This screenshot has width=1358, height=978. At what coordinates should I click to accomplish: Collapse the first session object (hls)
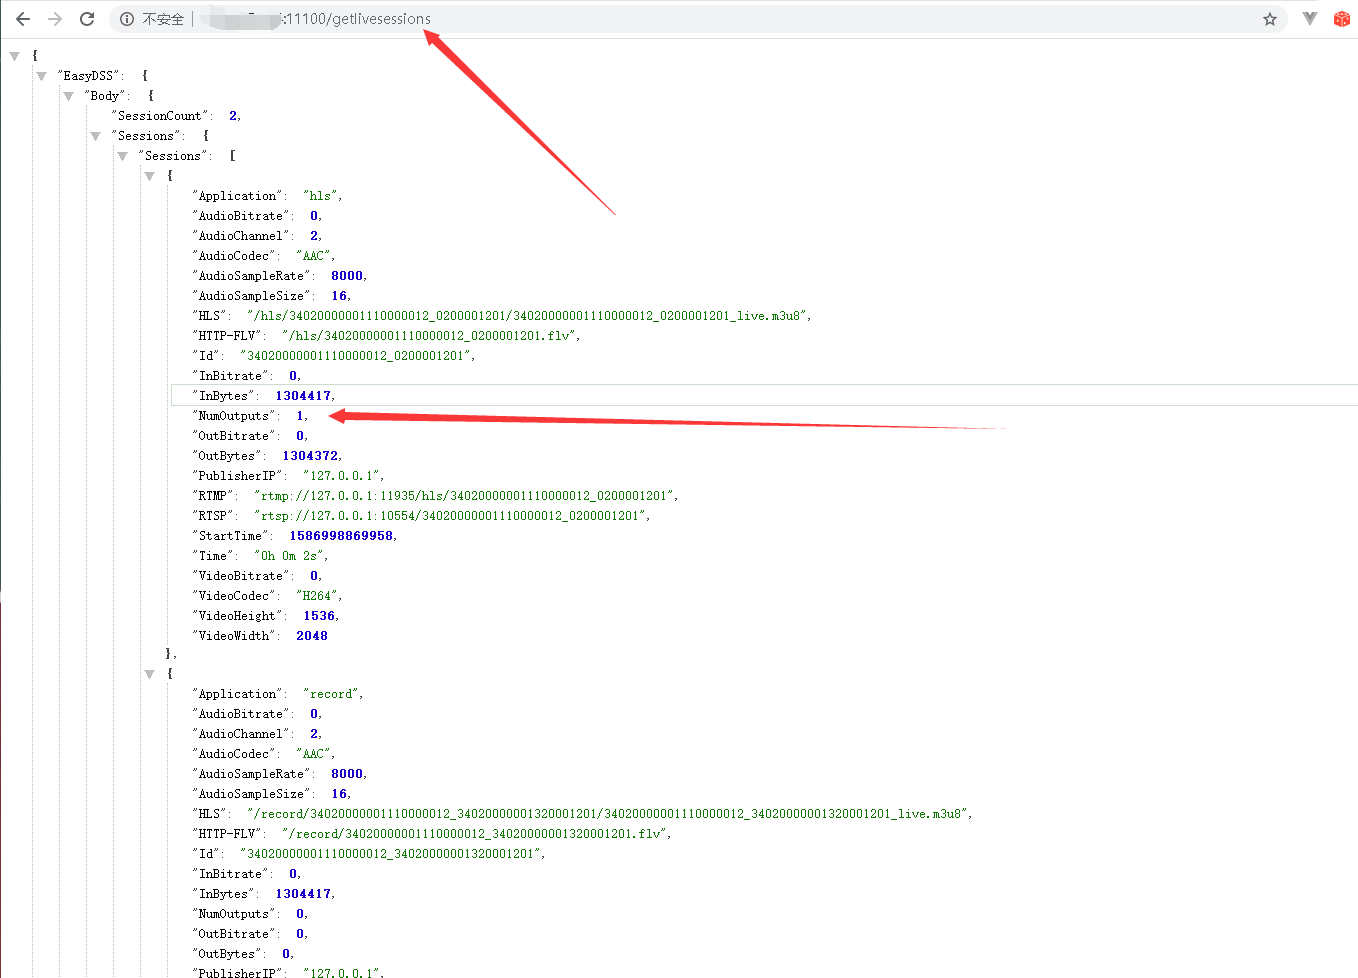pos(150,176)
